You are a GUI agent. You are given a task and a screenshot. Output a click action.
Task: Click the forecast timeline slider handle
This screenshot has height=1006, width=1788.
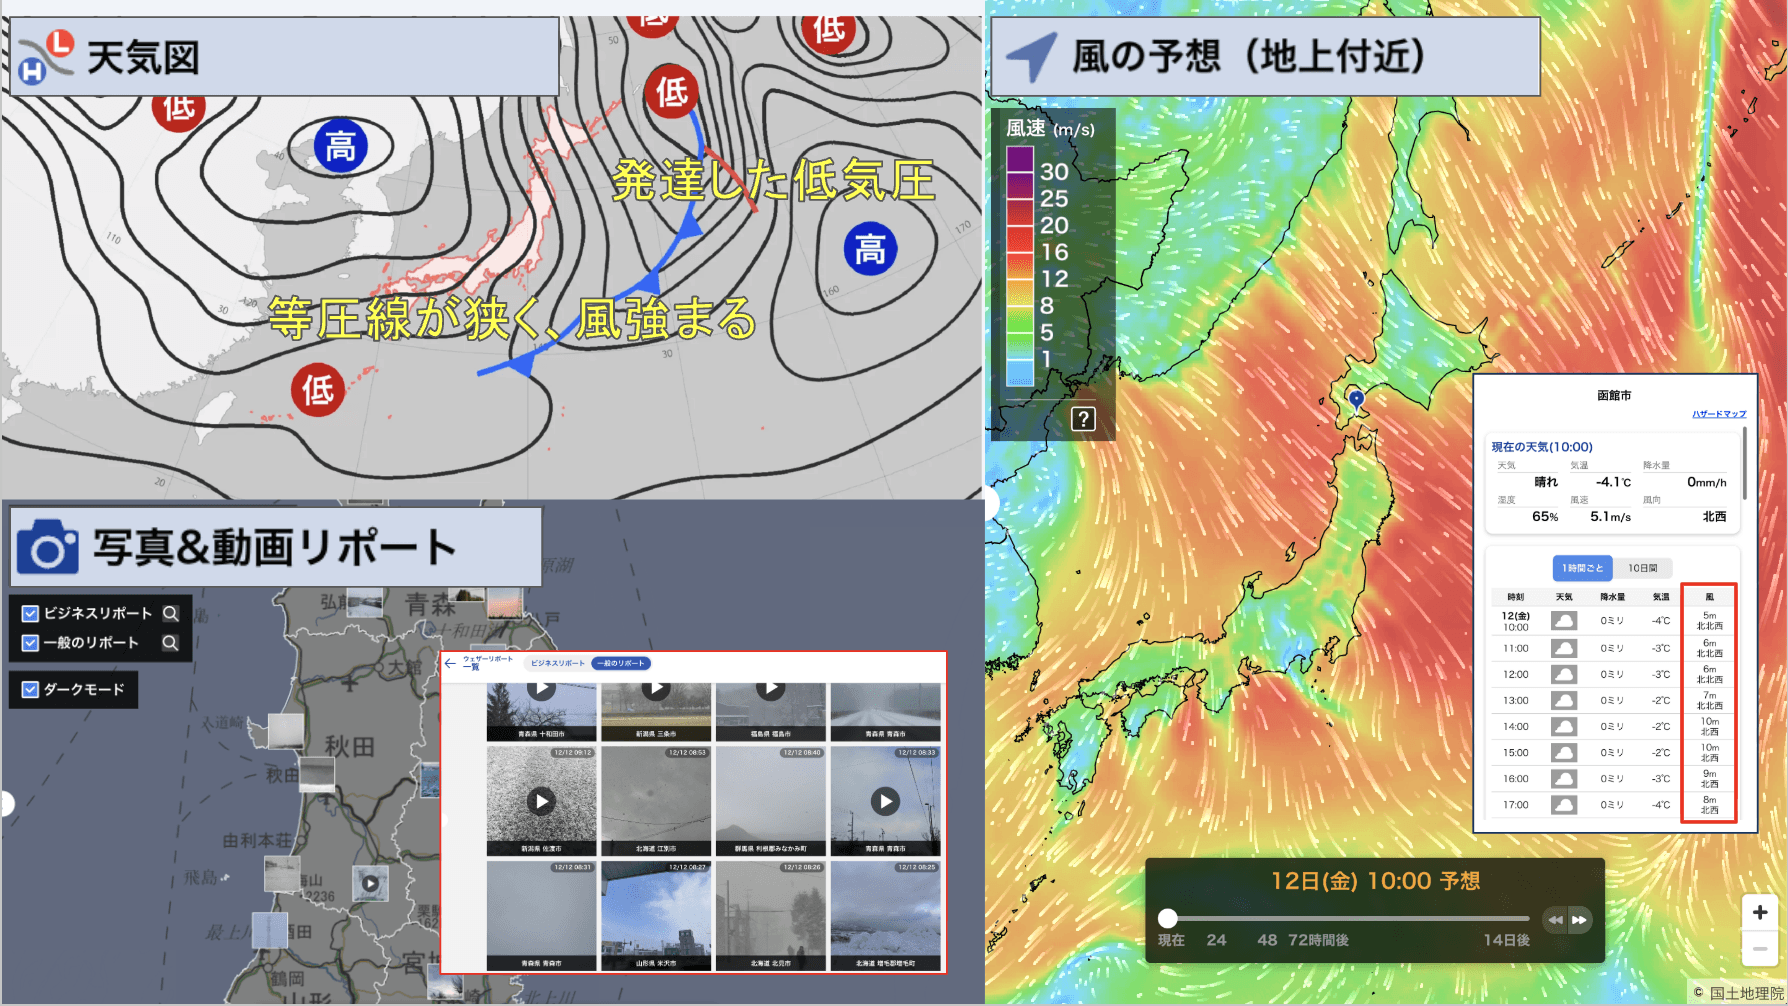coord(1167,918)
